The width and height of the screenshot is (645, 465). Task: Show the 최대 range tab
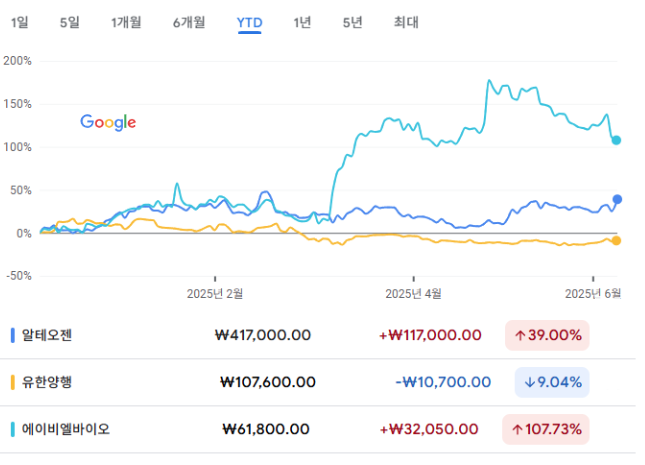click(406, 22)
